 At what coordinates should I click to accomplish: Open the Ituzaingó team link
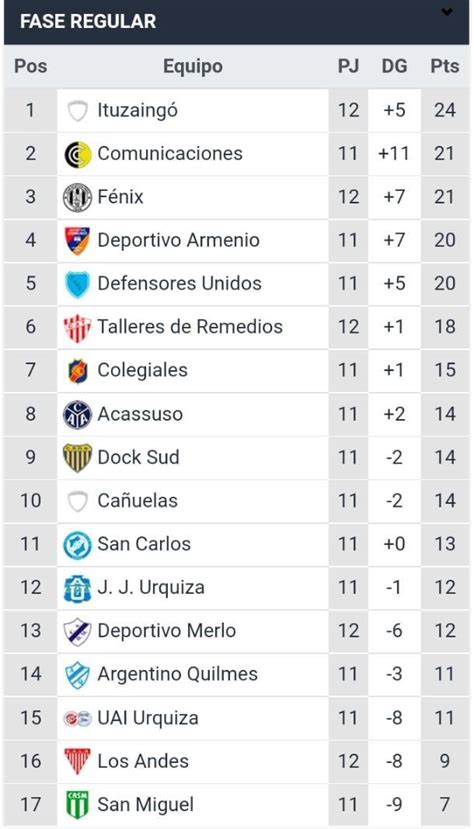[x=137, y=110]
